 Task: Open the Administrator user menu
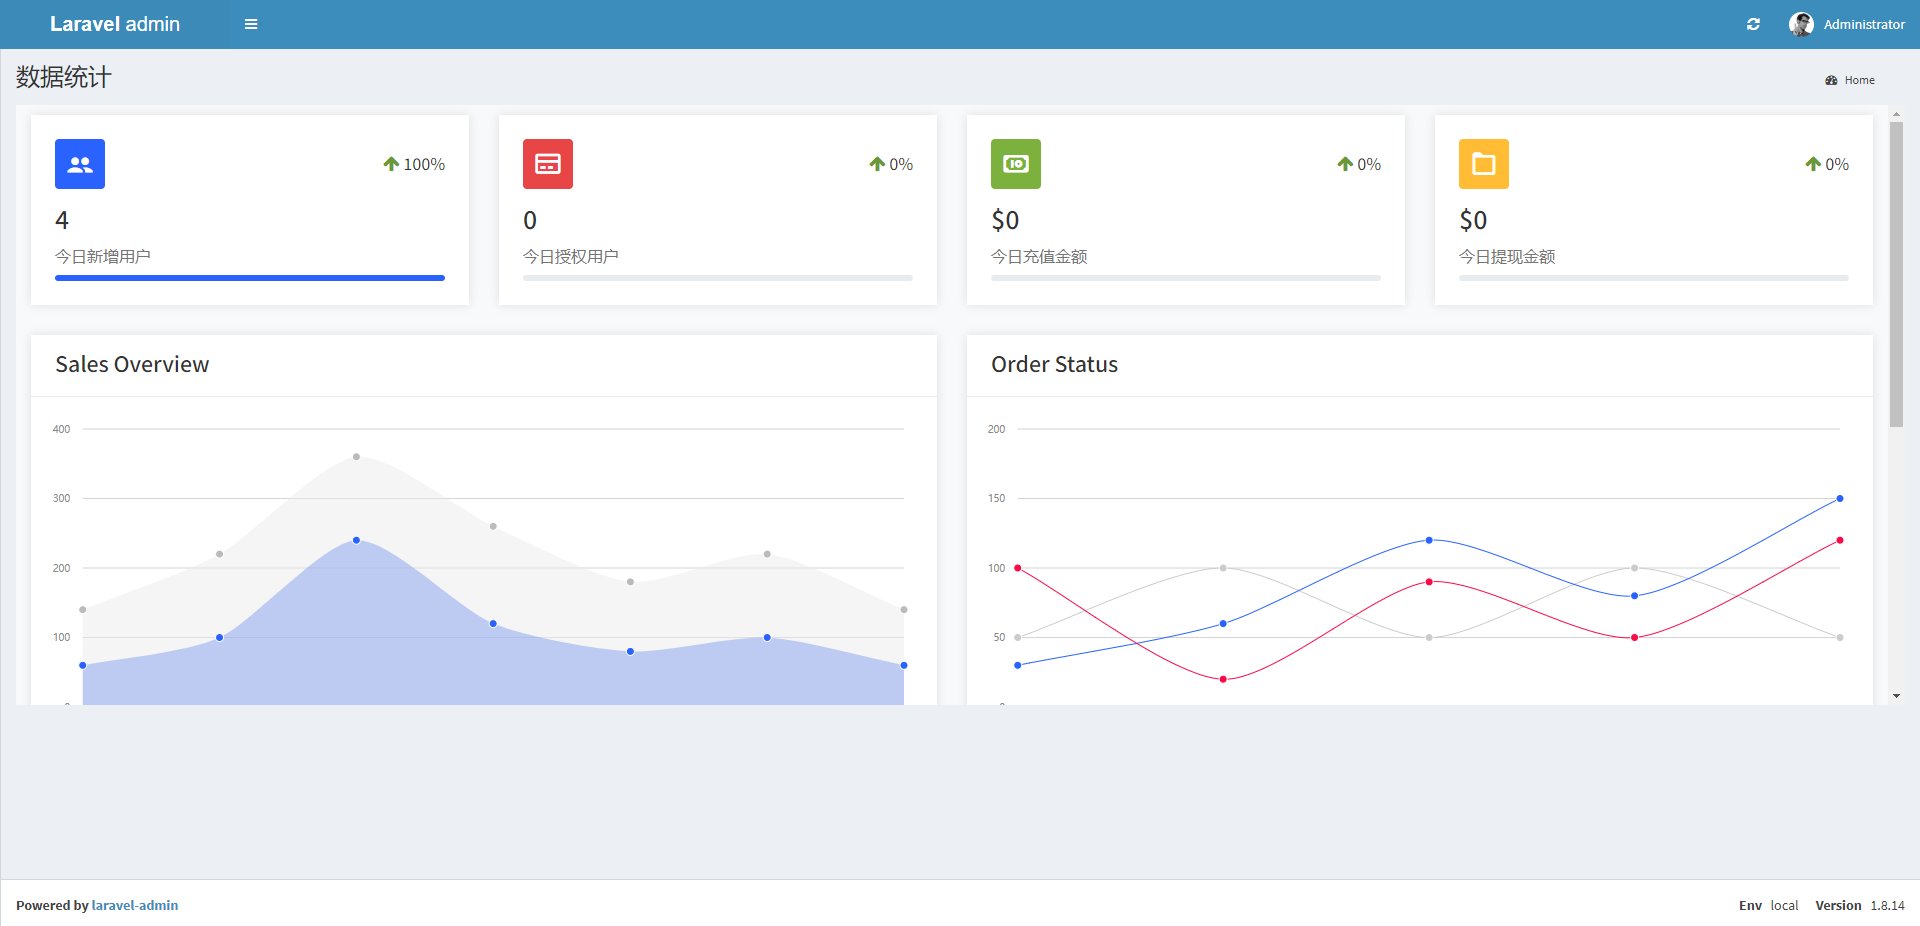(1863, 24)
